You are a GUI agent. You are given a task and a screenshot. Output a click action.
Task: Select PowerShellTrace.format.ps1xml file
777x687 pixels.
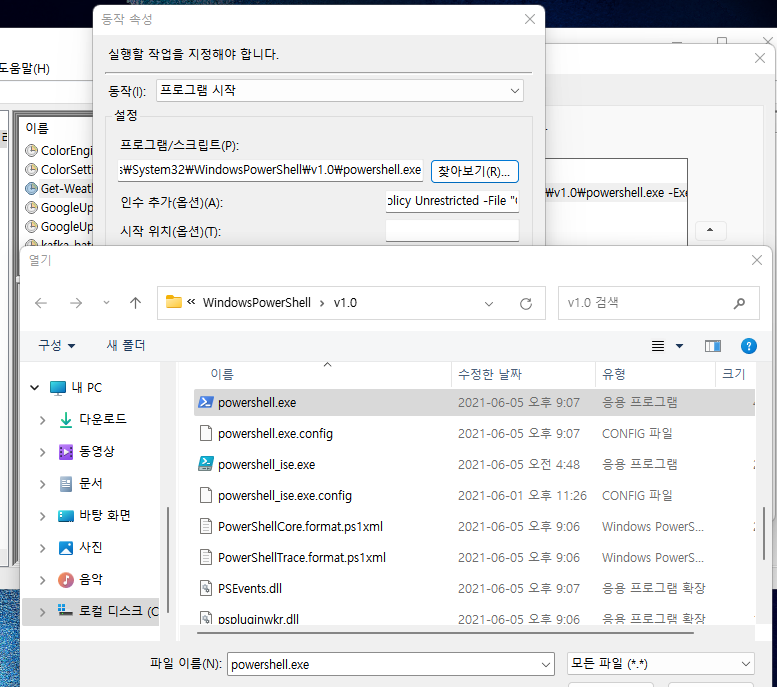(x=474, y=558)
